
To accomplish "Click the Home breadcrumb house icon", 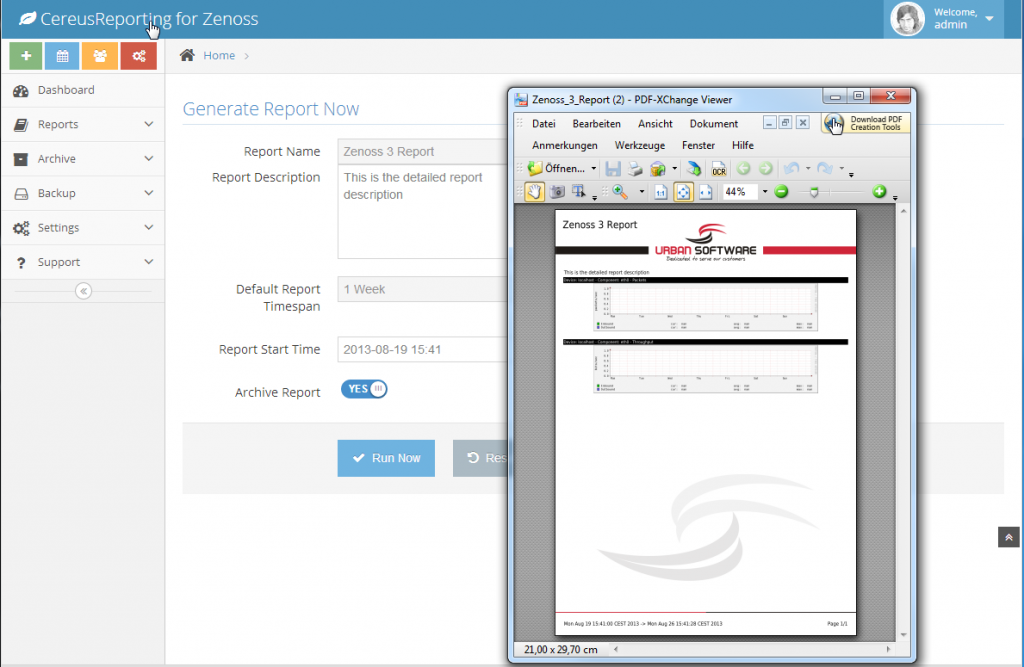I will coord(187,56).
